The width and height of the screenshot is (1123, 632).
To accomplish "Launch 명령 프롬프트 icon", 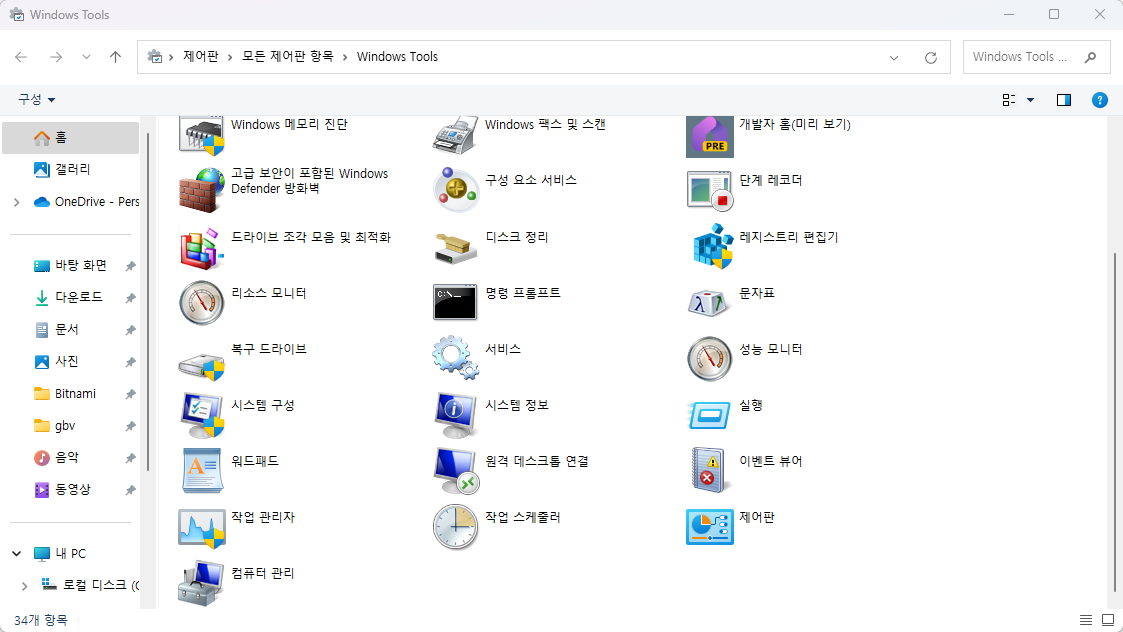I will (455, 302).
